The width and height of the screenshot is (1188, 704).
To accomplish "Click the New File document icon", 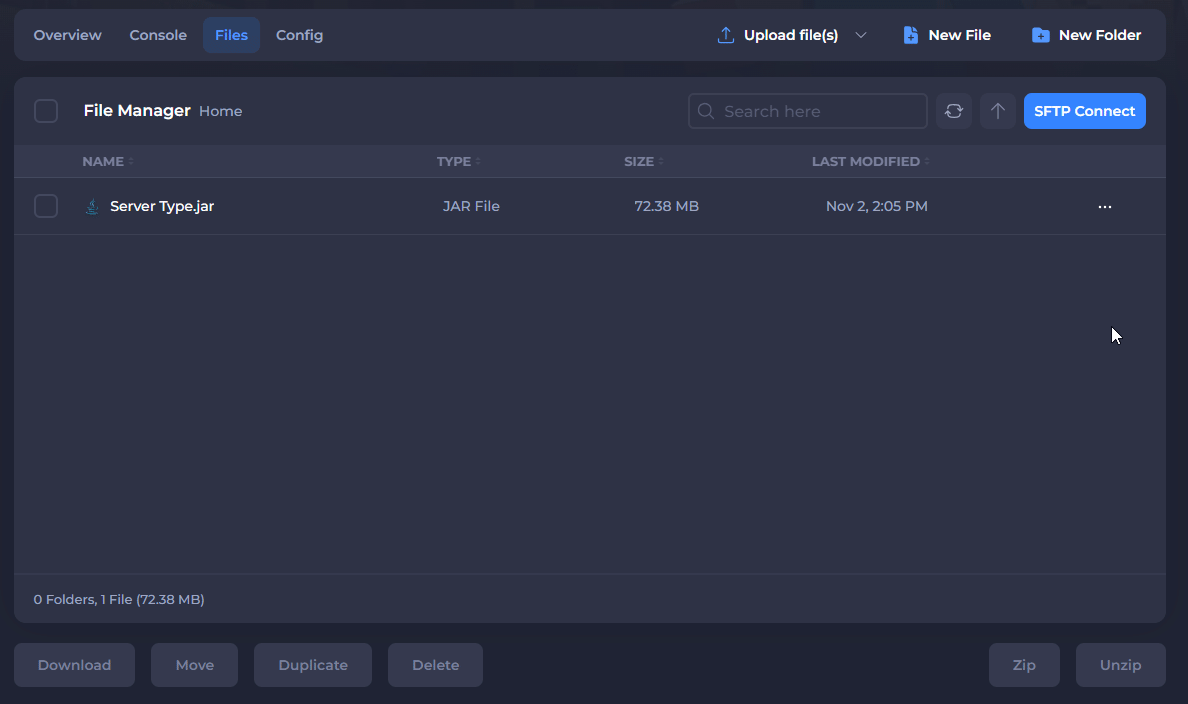I will point(910,35).
